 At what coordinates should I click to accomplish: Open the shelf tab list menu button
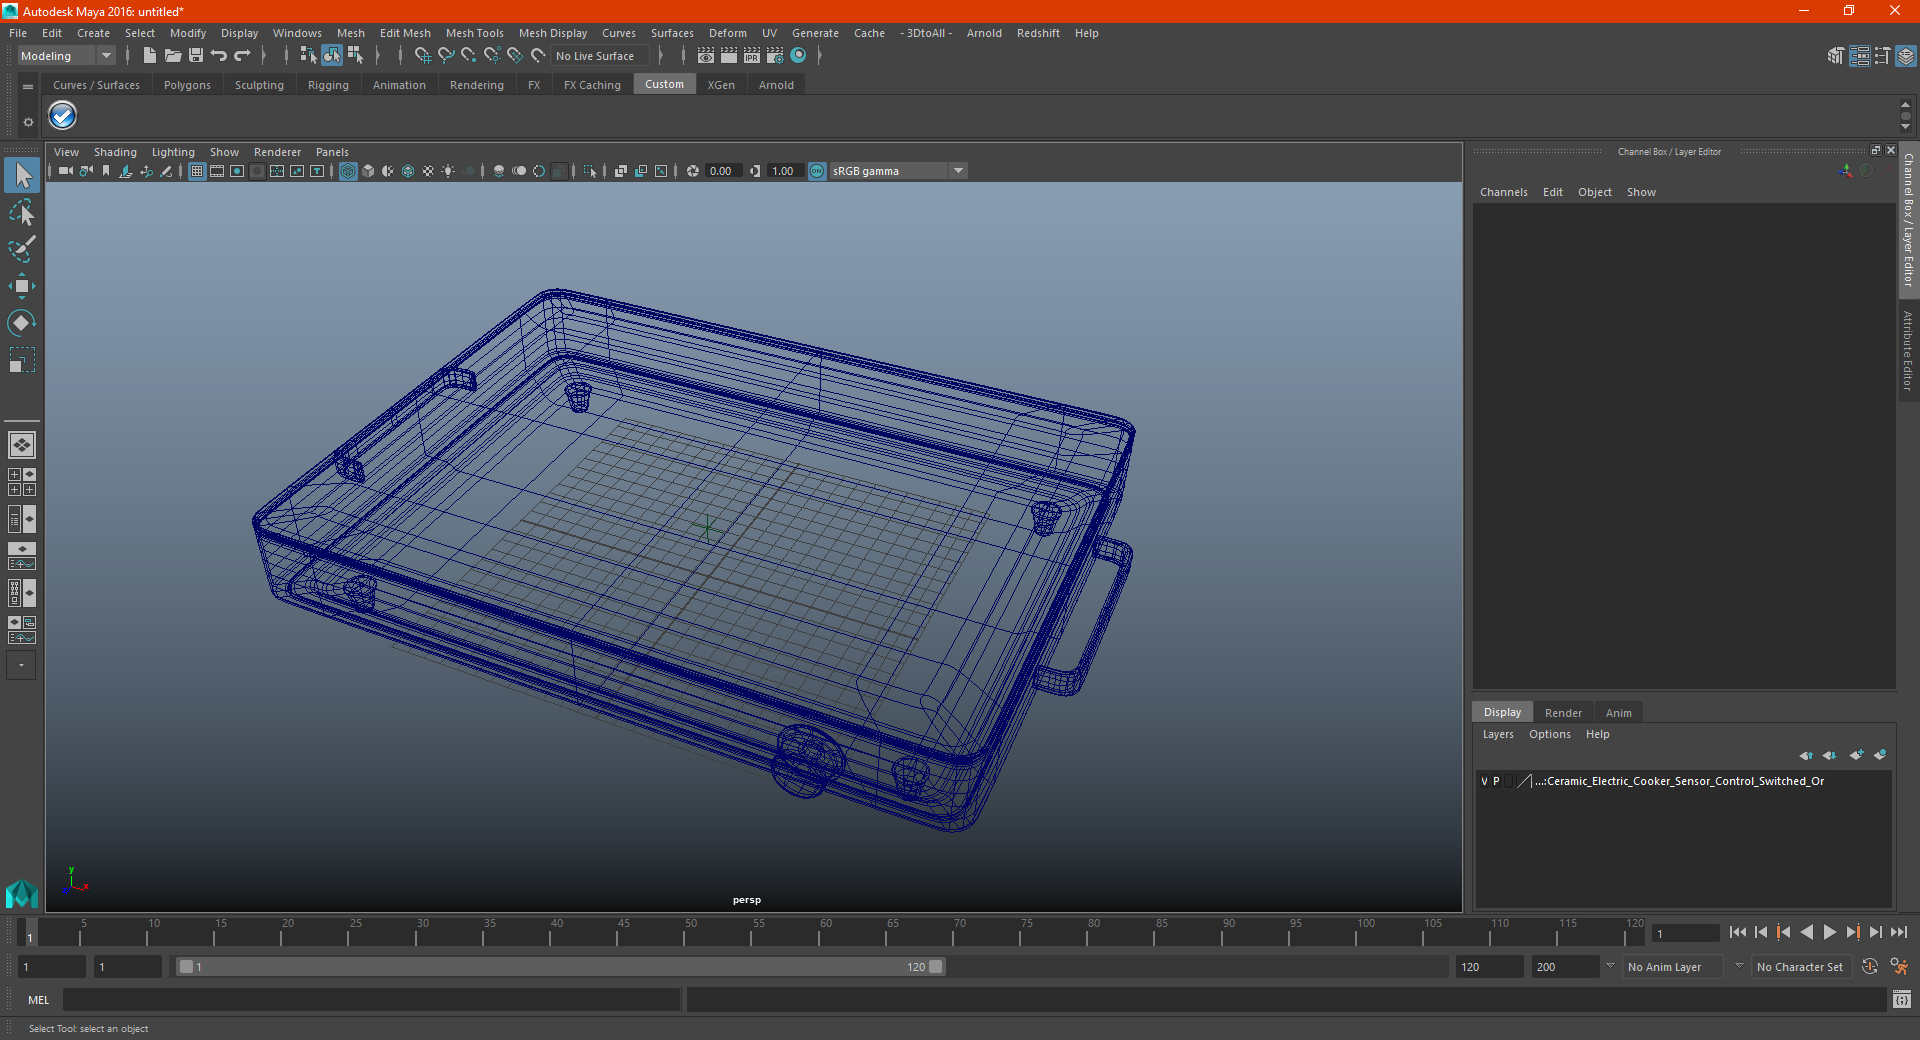(28, 87)
